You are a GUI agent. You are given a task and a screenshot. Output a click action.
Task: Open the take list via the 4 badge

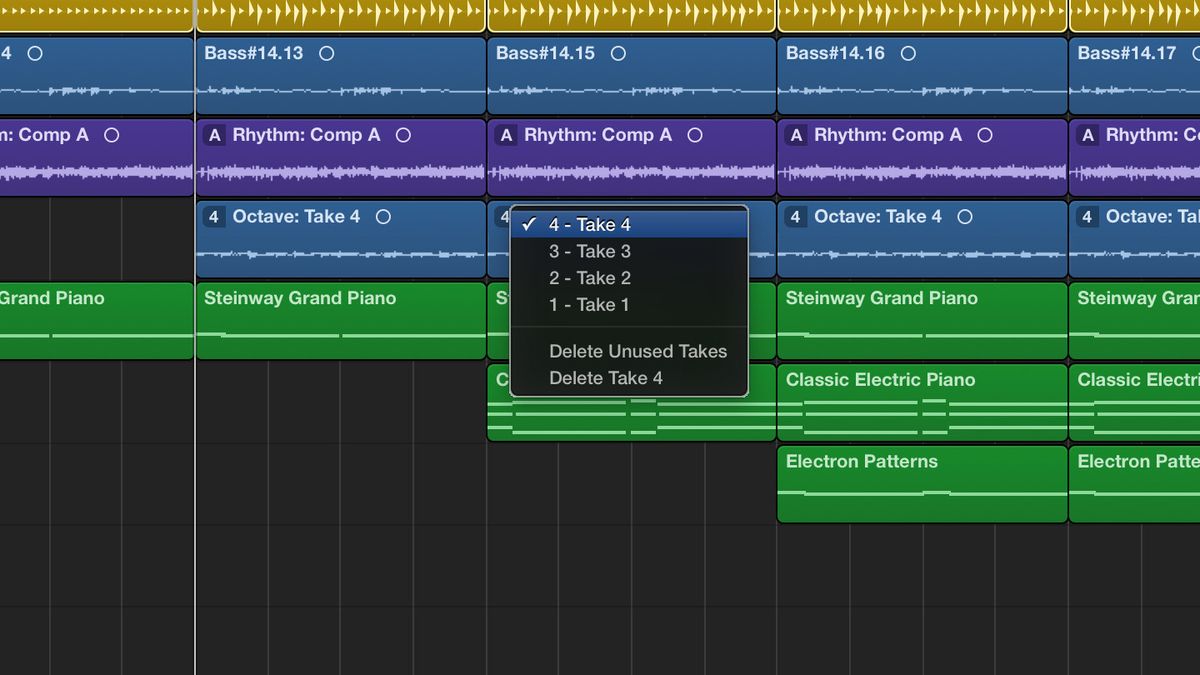click(x=501, y=216)
